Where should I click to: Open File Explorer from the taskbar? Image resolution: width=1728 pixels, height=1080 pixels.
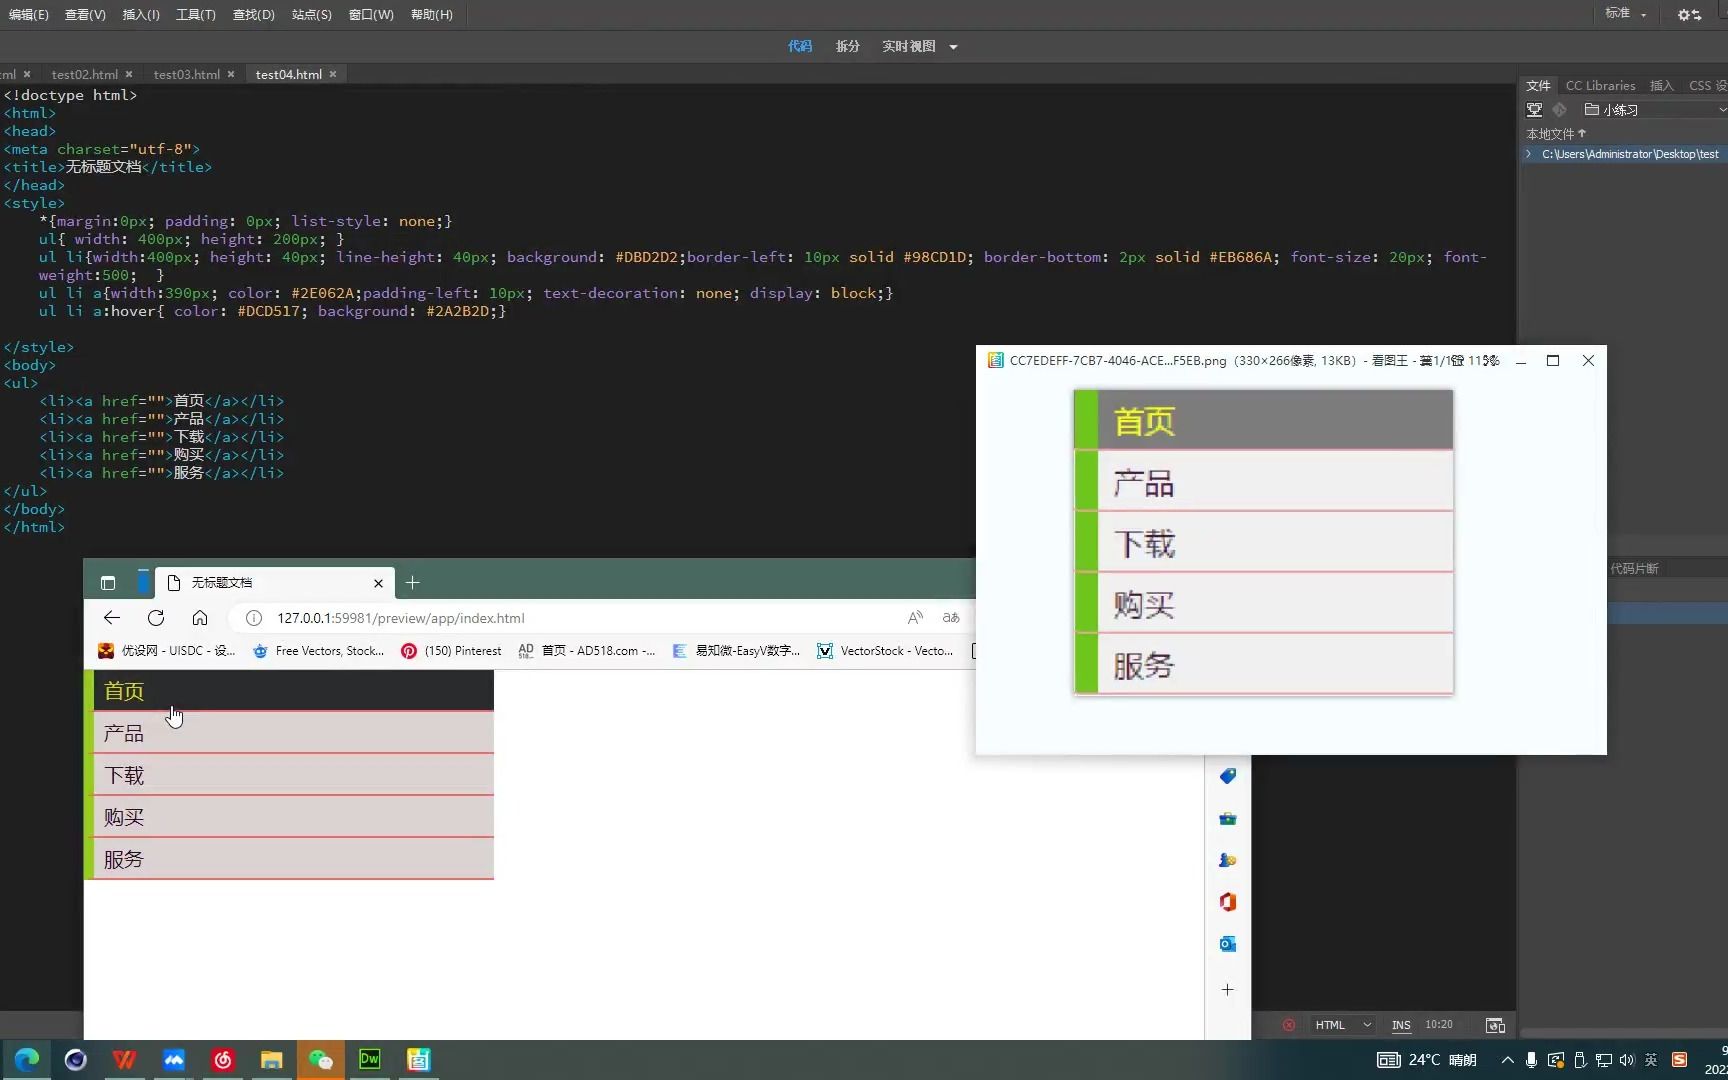tap(271, 1059)
